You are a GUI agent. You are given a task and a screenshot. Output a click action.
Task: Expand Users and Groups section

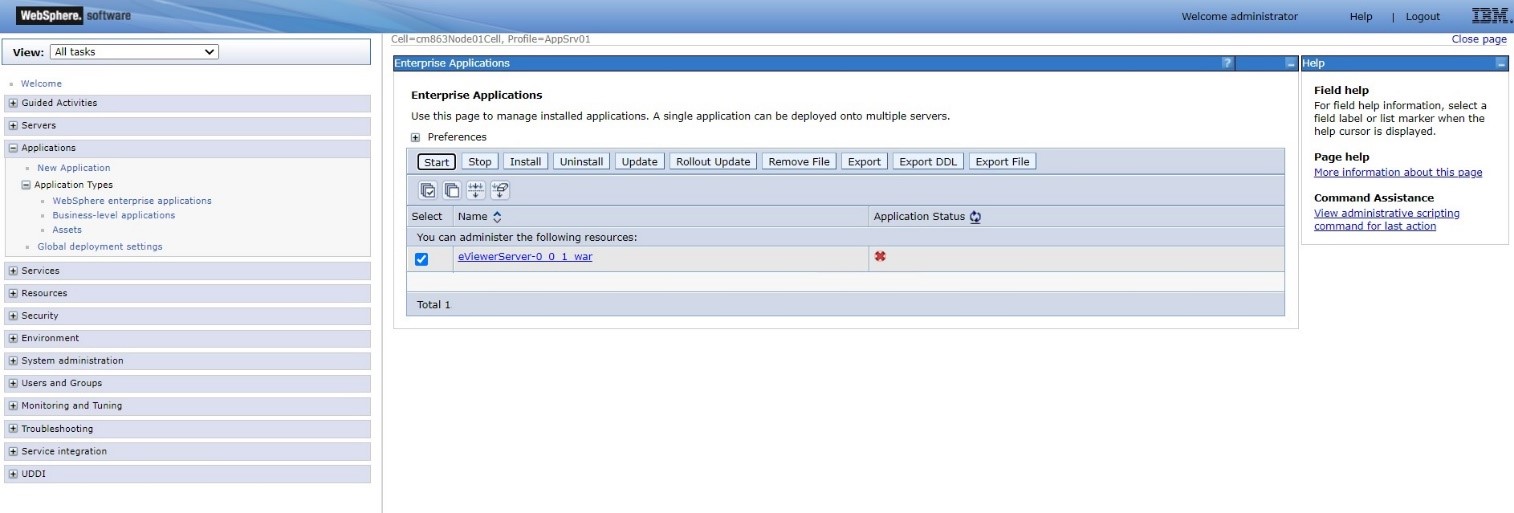13,383
